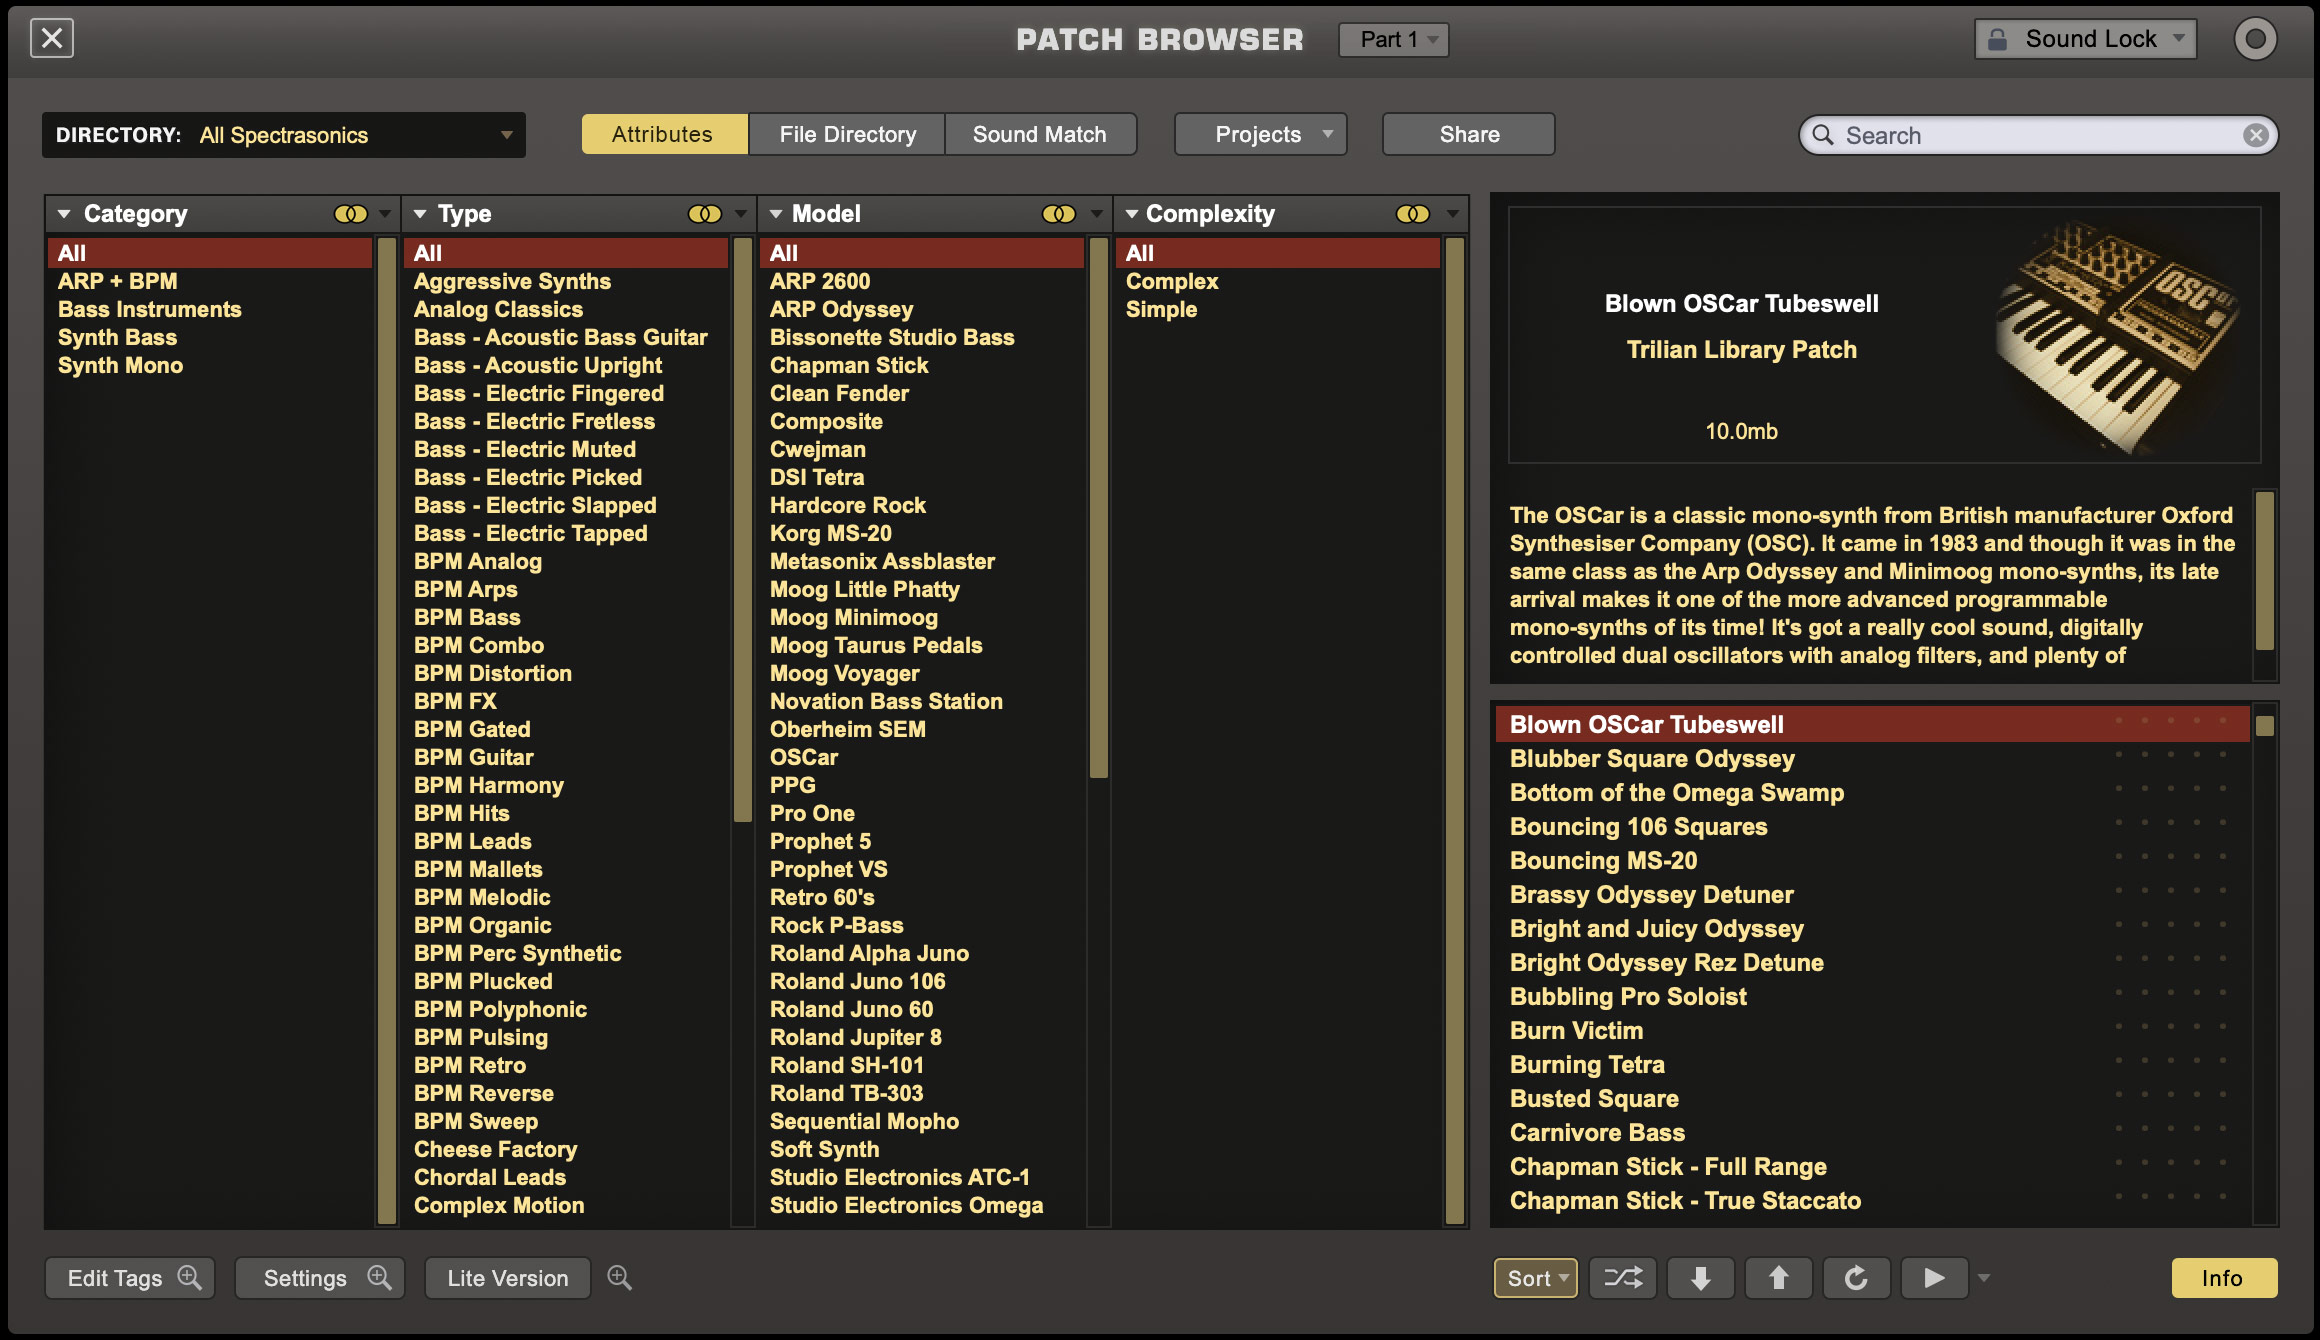The width and height of the screenshot is (2320, 1340).
Task: Click the magnifier next to Lite Version
Action: tap(619, 1278)
